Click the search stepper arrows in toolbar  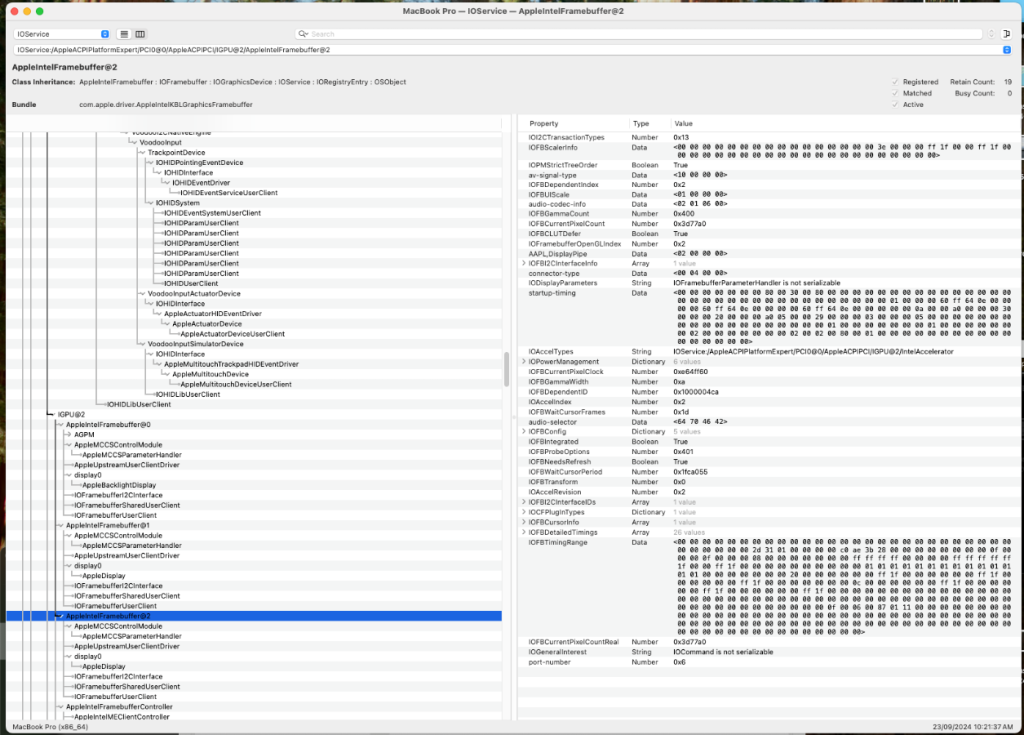991,34
